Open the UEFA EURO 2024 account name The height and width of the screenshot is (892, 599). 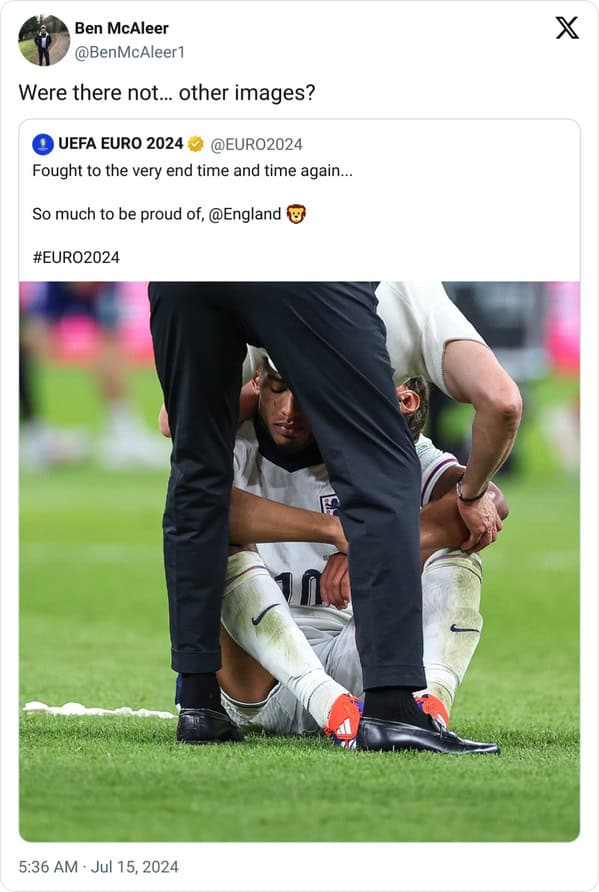(x=121, y=144)
